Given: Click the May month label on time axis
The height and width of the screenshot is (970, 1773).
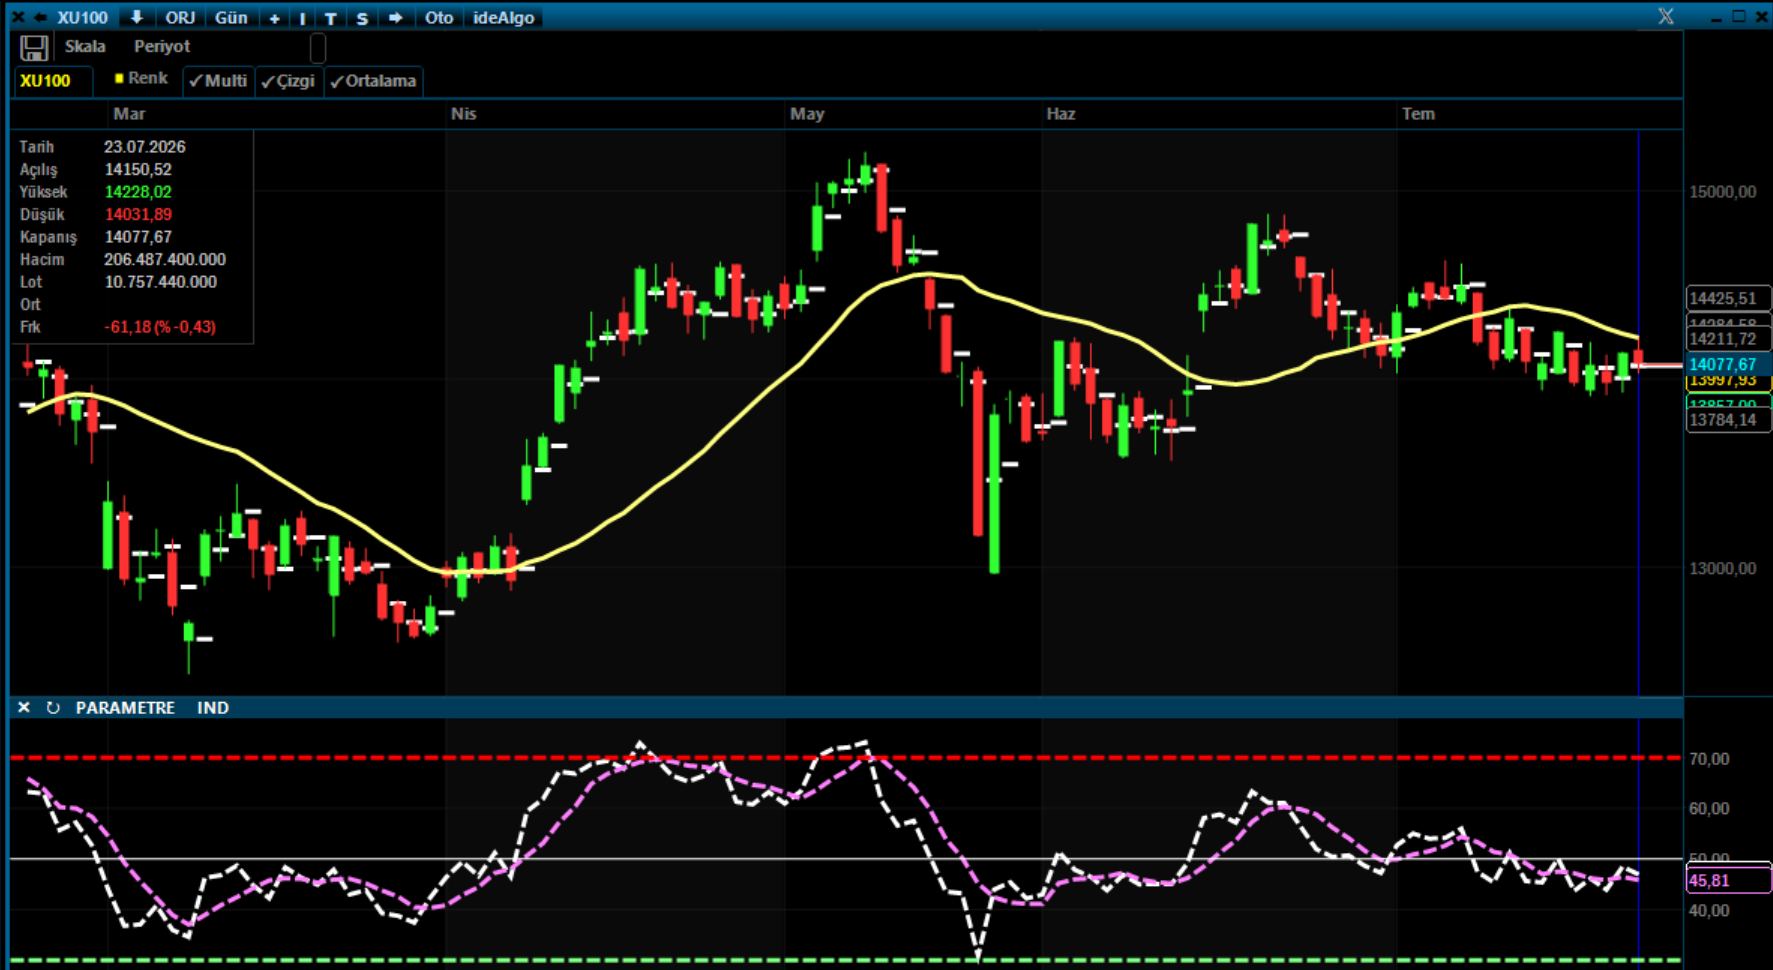Looking at the screenshot, I should [807, 114].
